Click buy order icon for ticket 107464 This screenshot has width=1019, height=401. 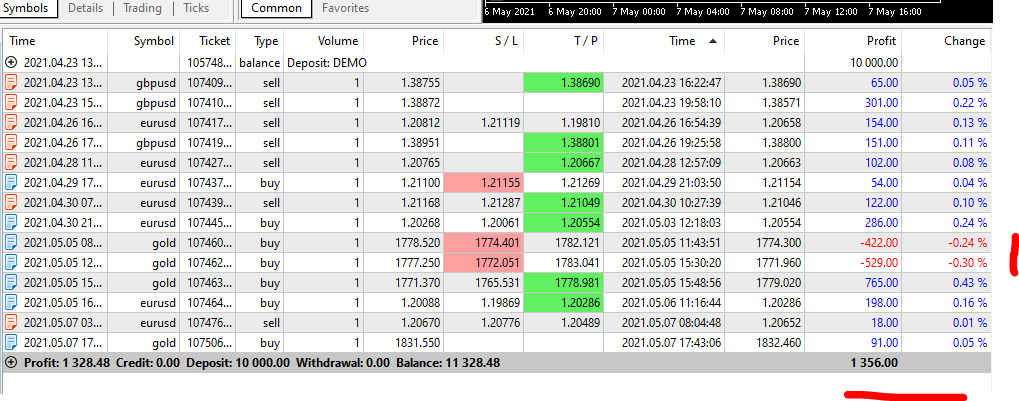[10, 303]
